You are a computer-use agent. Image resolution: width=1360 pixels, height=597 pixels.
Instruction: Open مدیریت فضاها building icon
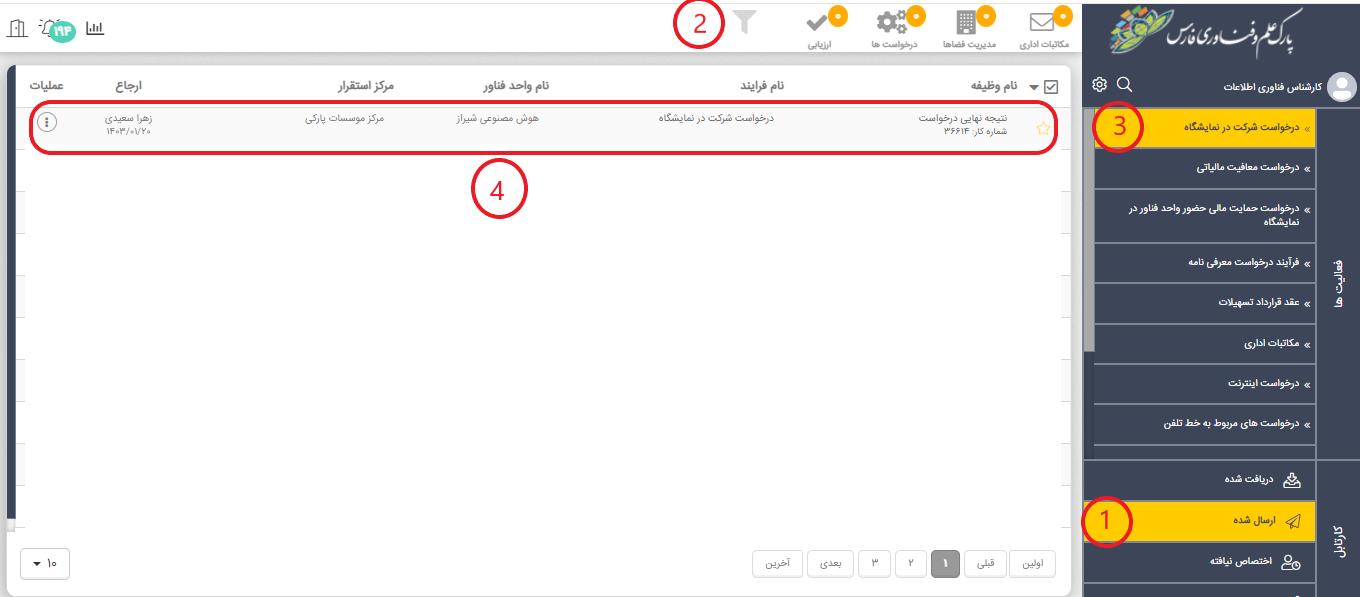[966, 23]
